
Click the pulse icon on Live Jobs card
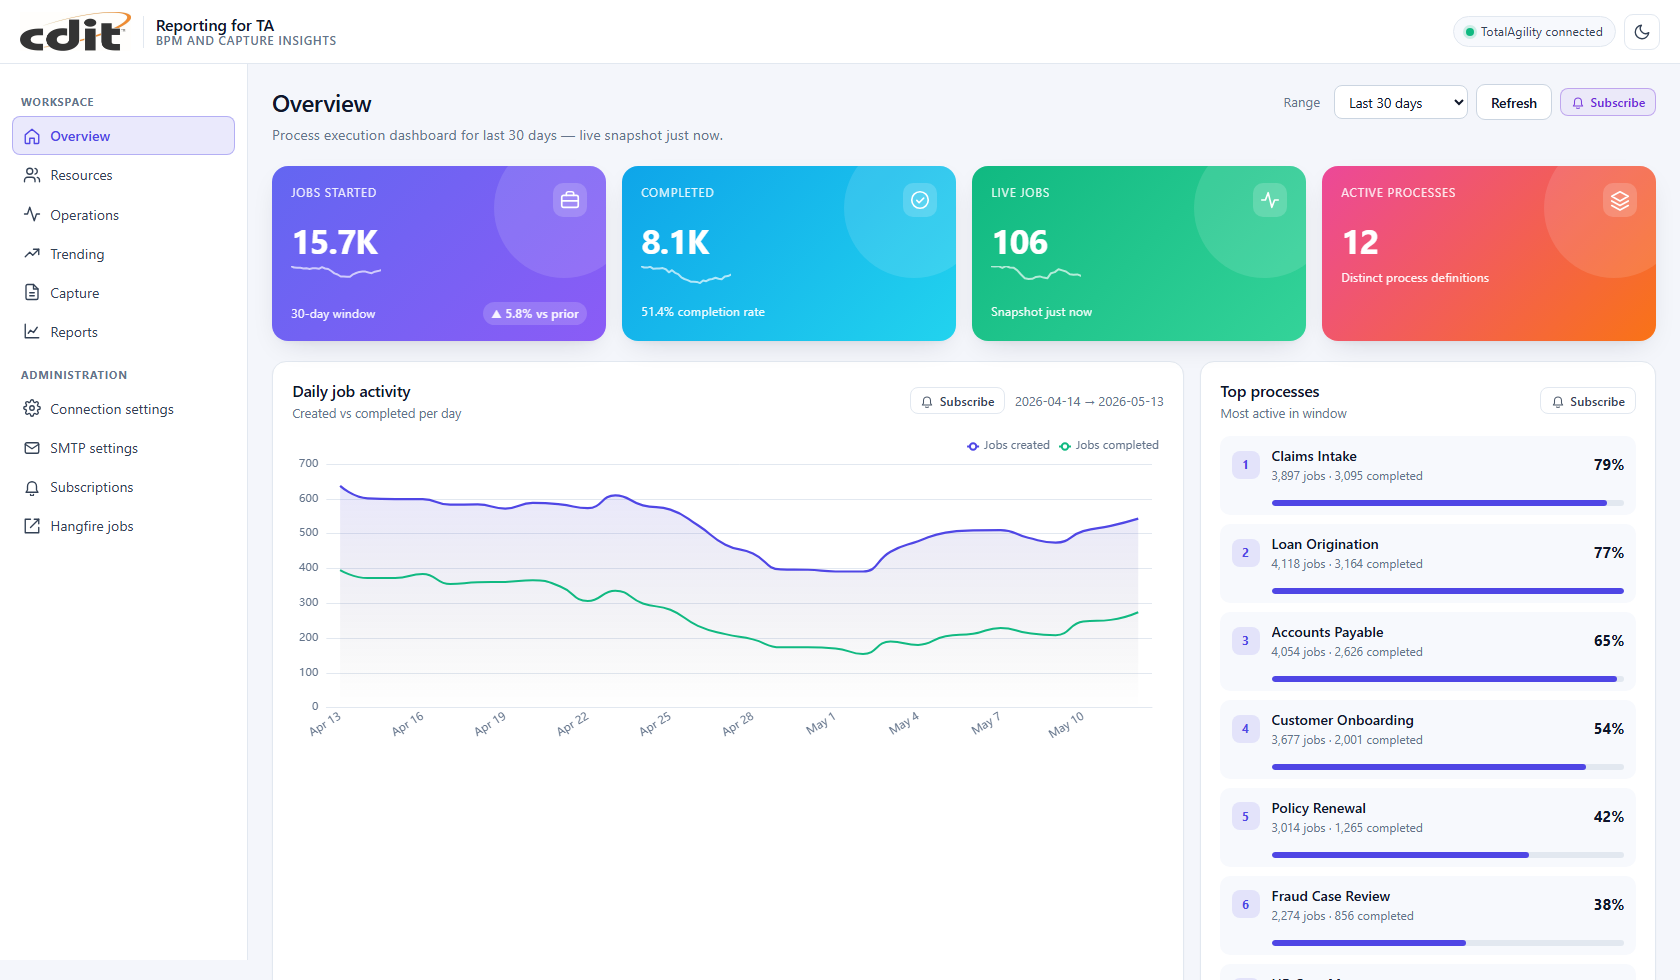(x=1270, y=200)
